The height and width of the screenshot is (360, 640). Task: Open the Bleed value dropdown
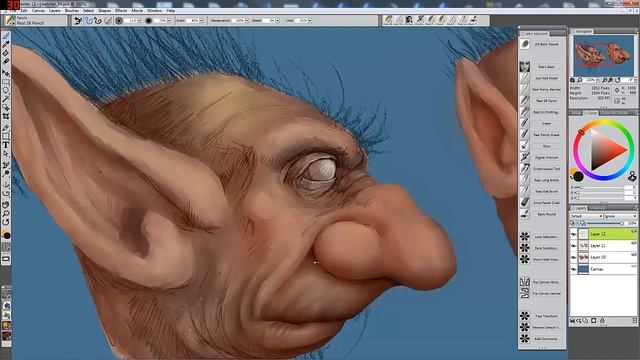tap(278, 20)
